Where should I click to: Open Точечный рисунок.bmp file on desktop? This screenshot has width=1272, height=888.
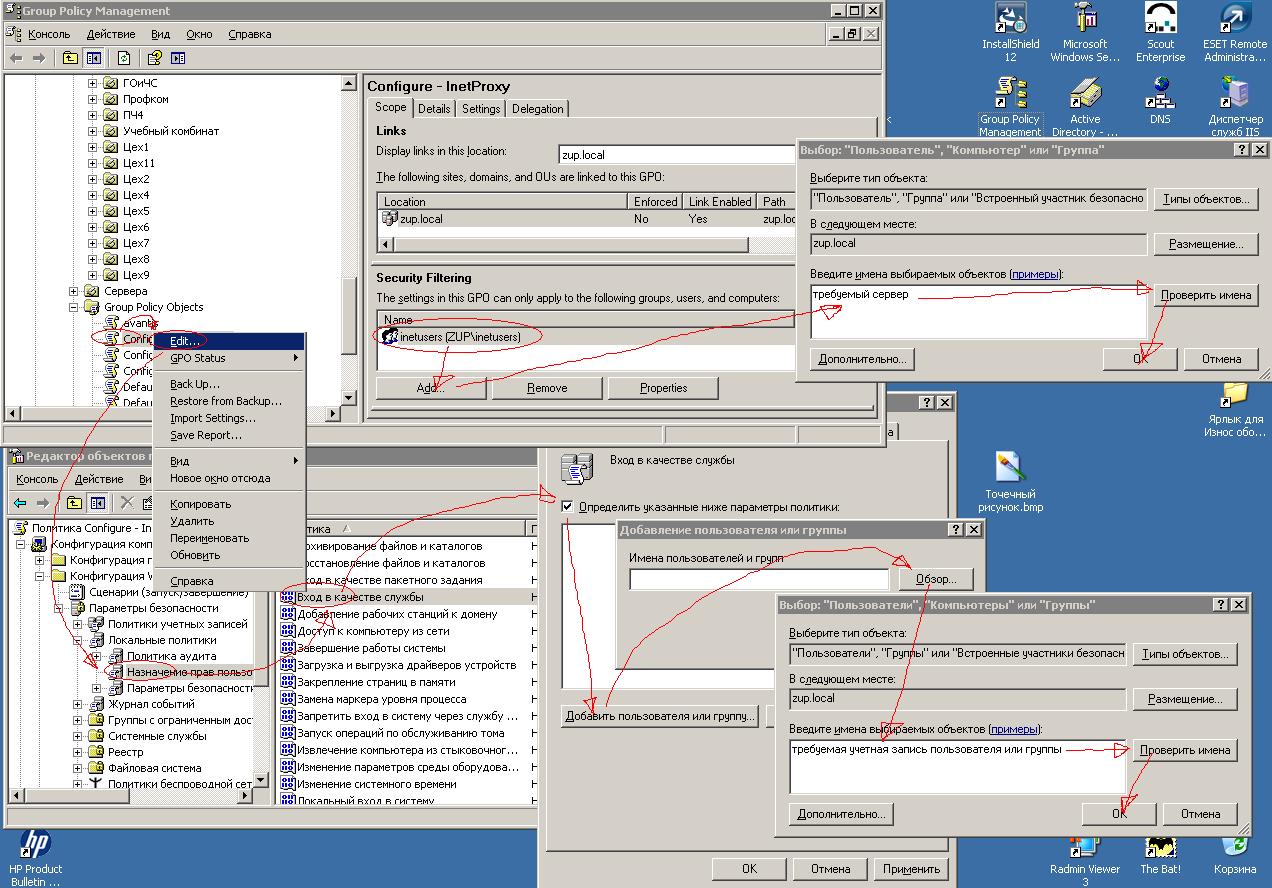coord(1010,482)
